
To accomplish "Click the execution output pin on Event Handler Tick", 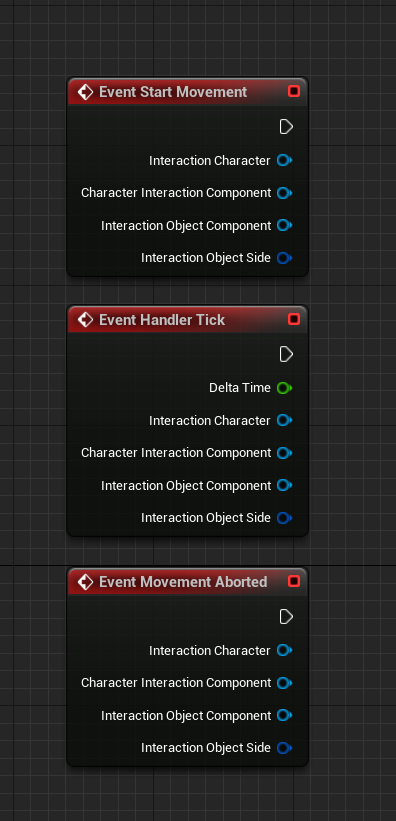I will (x=286, y=354).
